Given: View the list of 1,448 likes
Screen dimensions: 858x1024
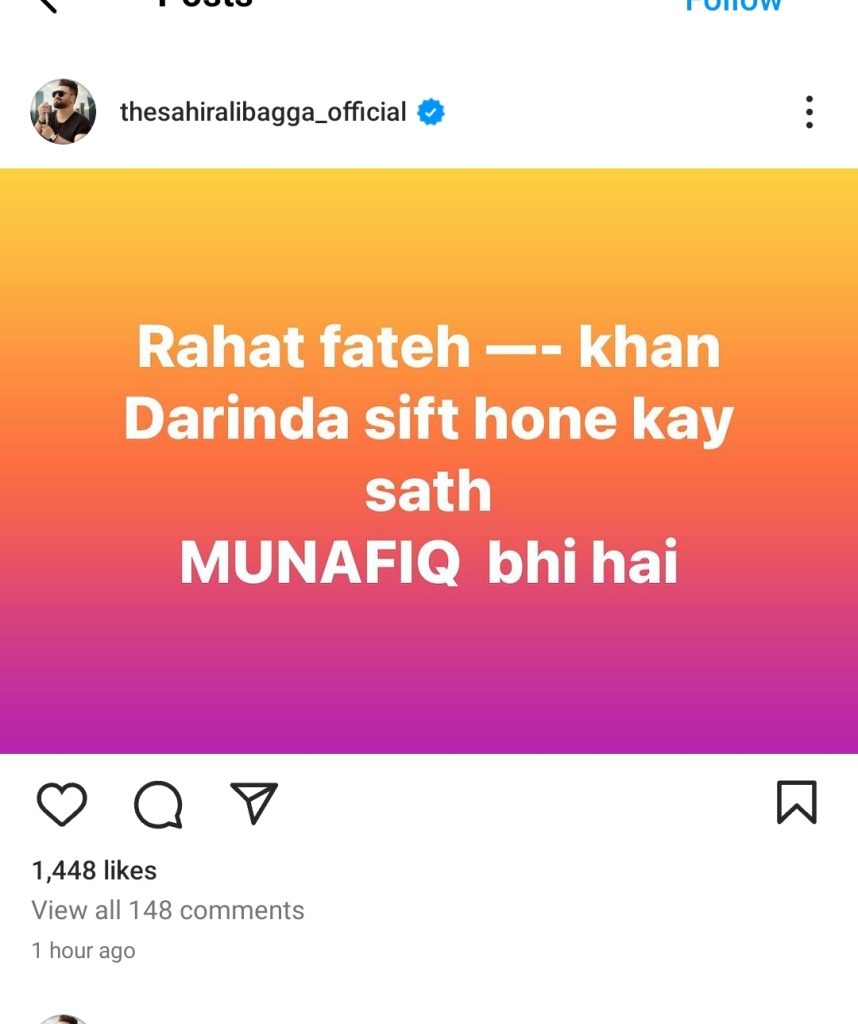Looking at the screenshot, I should point(94,871).
